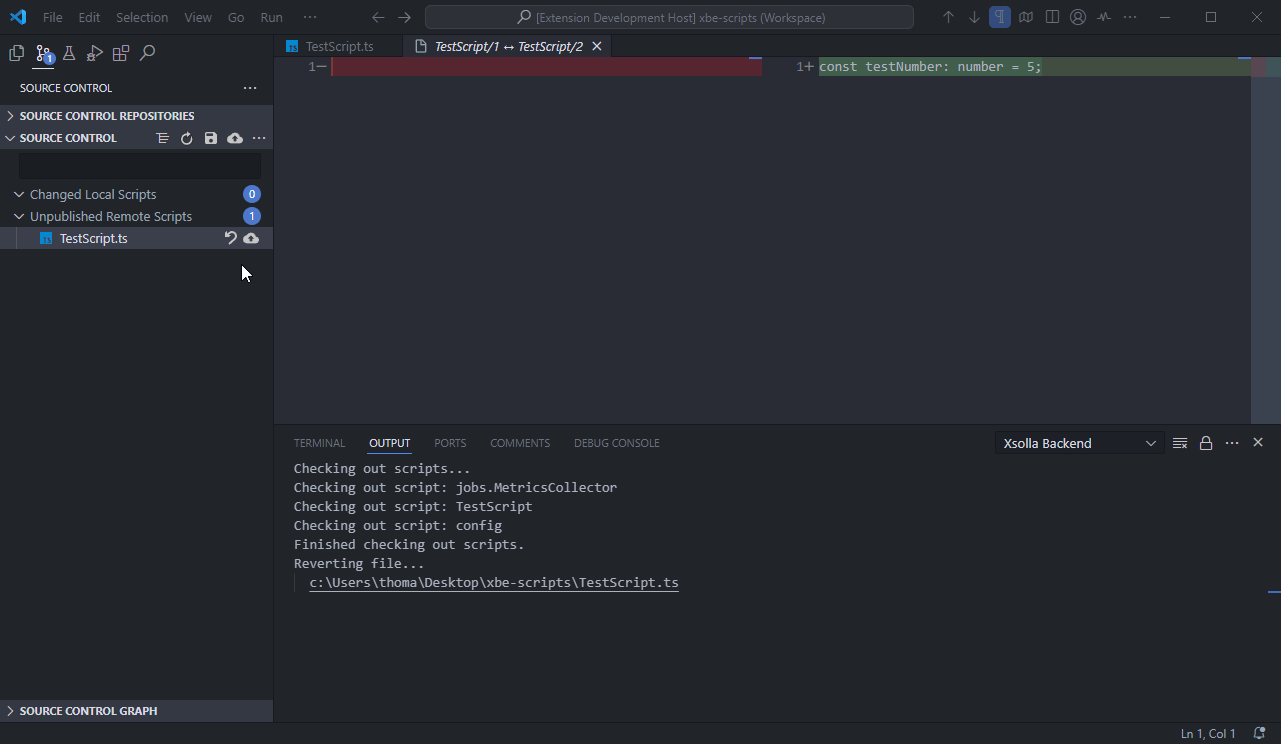Click the view-as-tree icon in the Source Control header

pyautogui.click(x=163, y=138)
